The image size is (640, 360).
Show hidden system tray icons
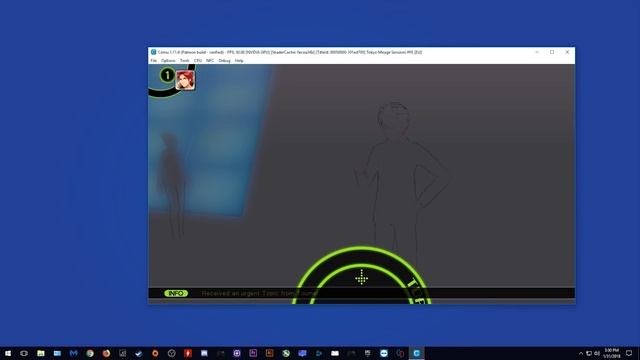[581, 353]
